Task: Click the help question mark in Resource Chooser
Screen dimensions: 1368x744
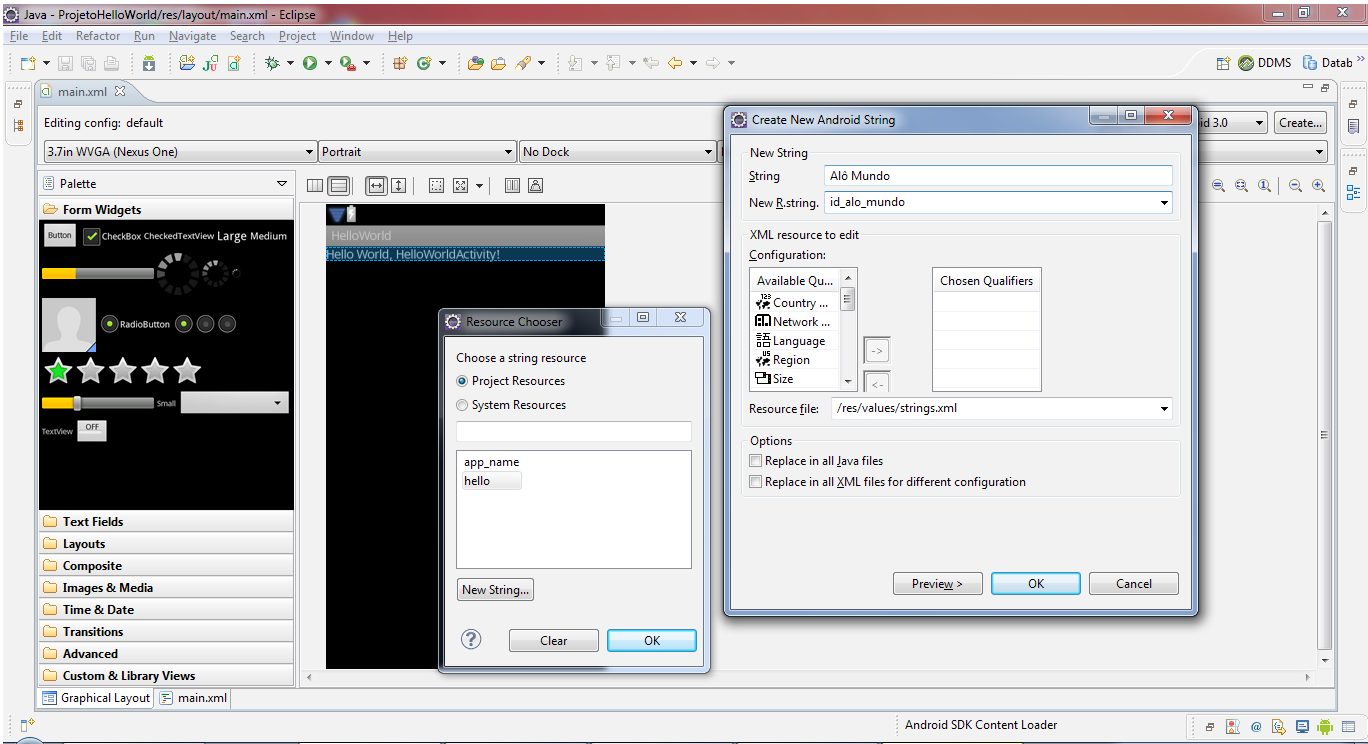Action: (x=471, y=639)
